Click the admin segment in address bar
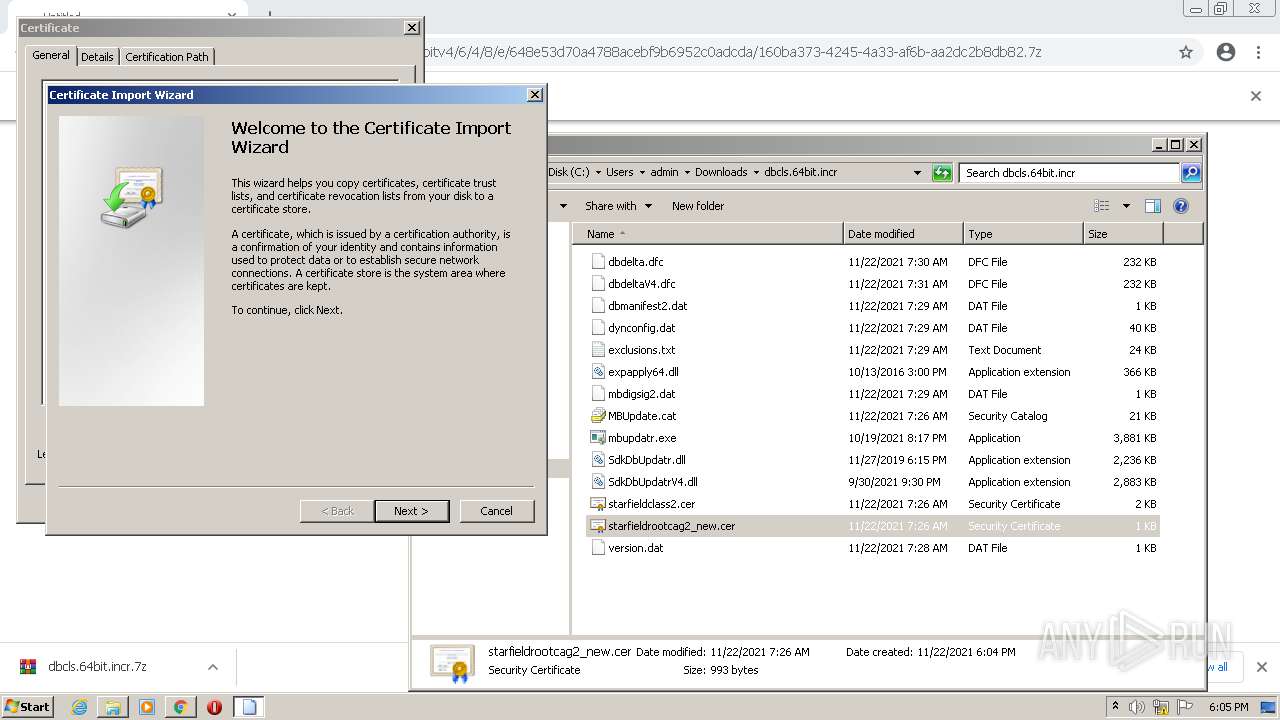Image resolution: width=1280 pixels, height=720 pixels. pos(664,173)
